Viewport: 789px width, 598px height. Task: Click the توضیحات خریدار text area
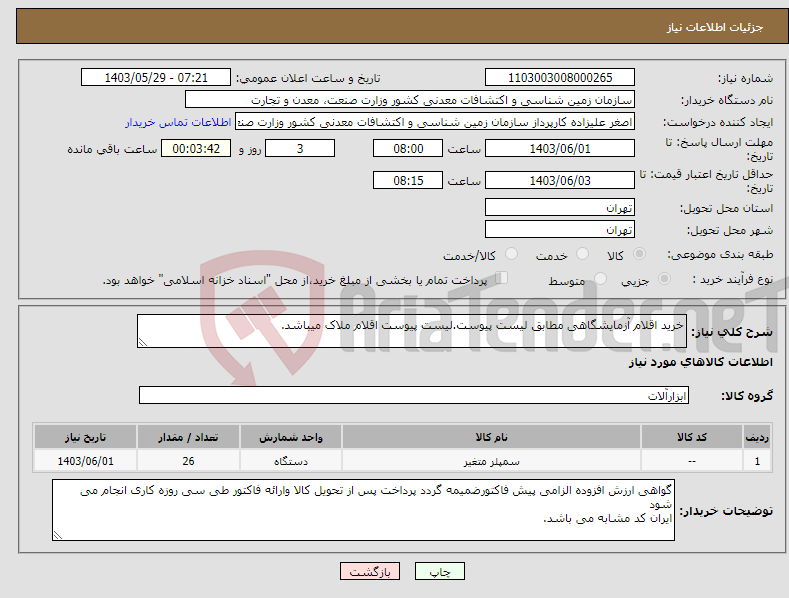[x=363, y=510]
